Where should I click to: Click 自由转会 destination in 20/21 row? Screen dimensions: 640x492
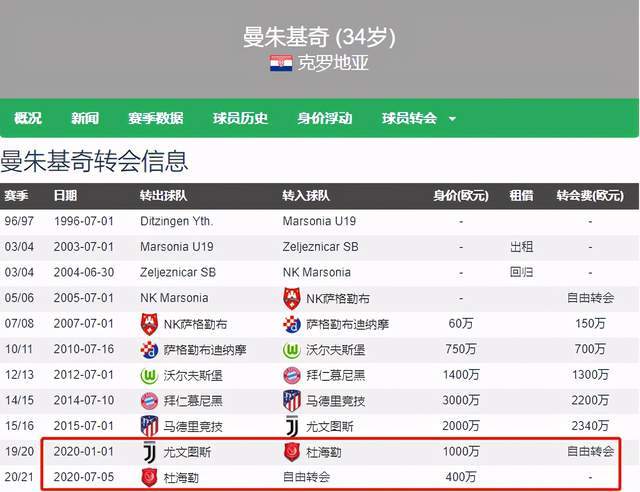tap(306, 477)
